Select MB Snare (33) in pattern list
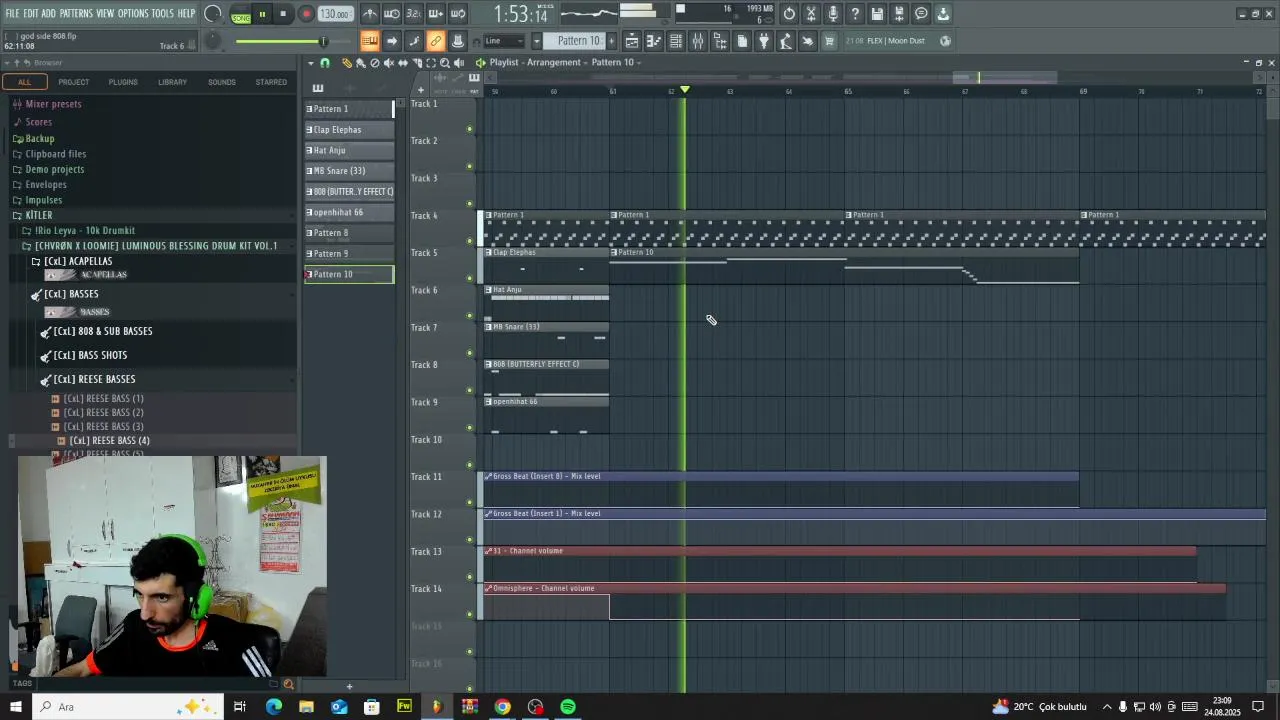Viewport: 1280px width, 720px height. click(x=349, y=170)
